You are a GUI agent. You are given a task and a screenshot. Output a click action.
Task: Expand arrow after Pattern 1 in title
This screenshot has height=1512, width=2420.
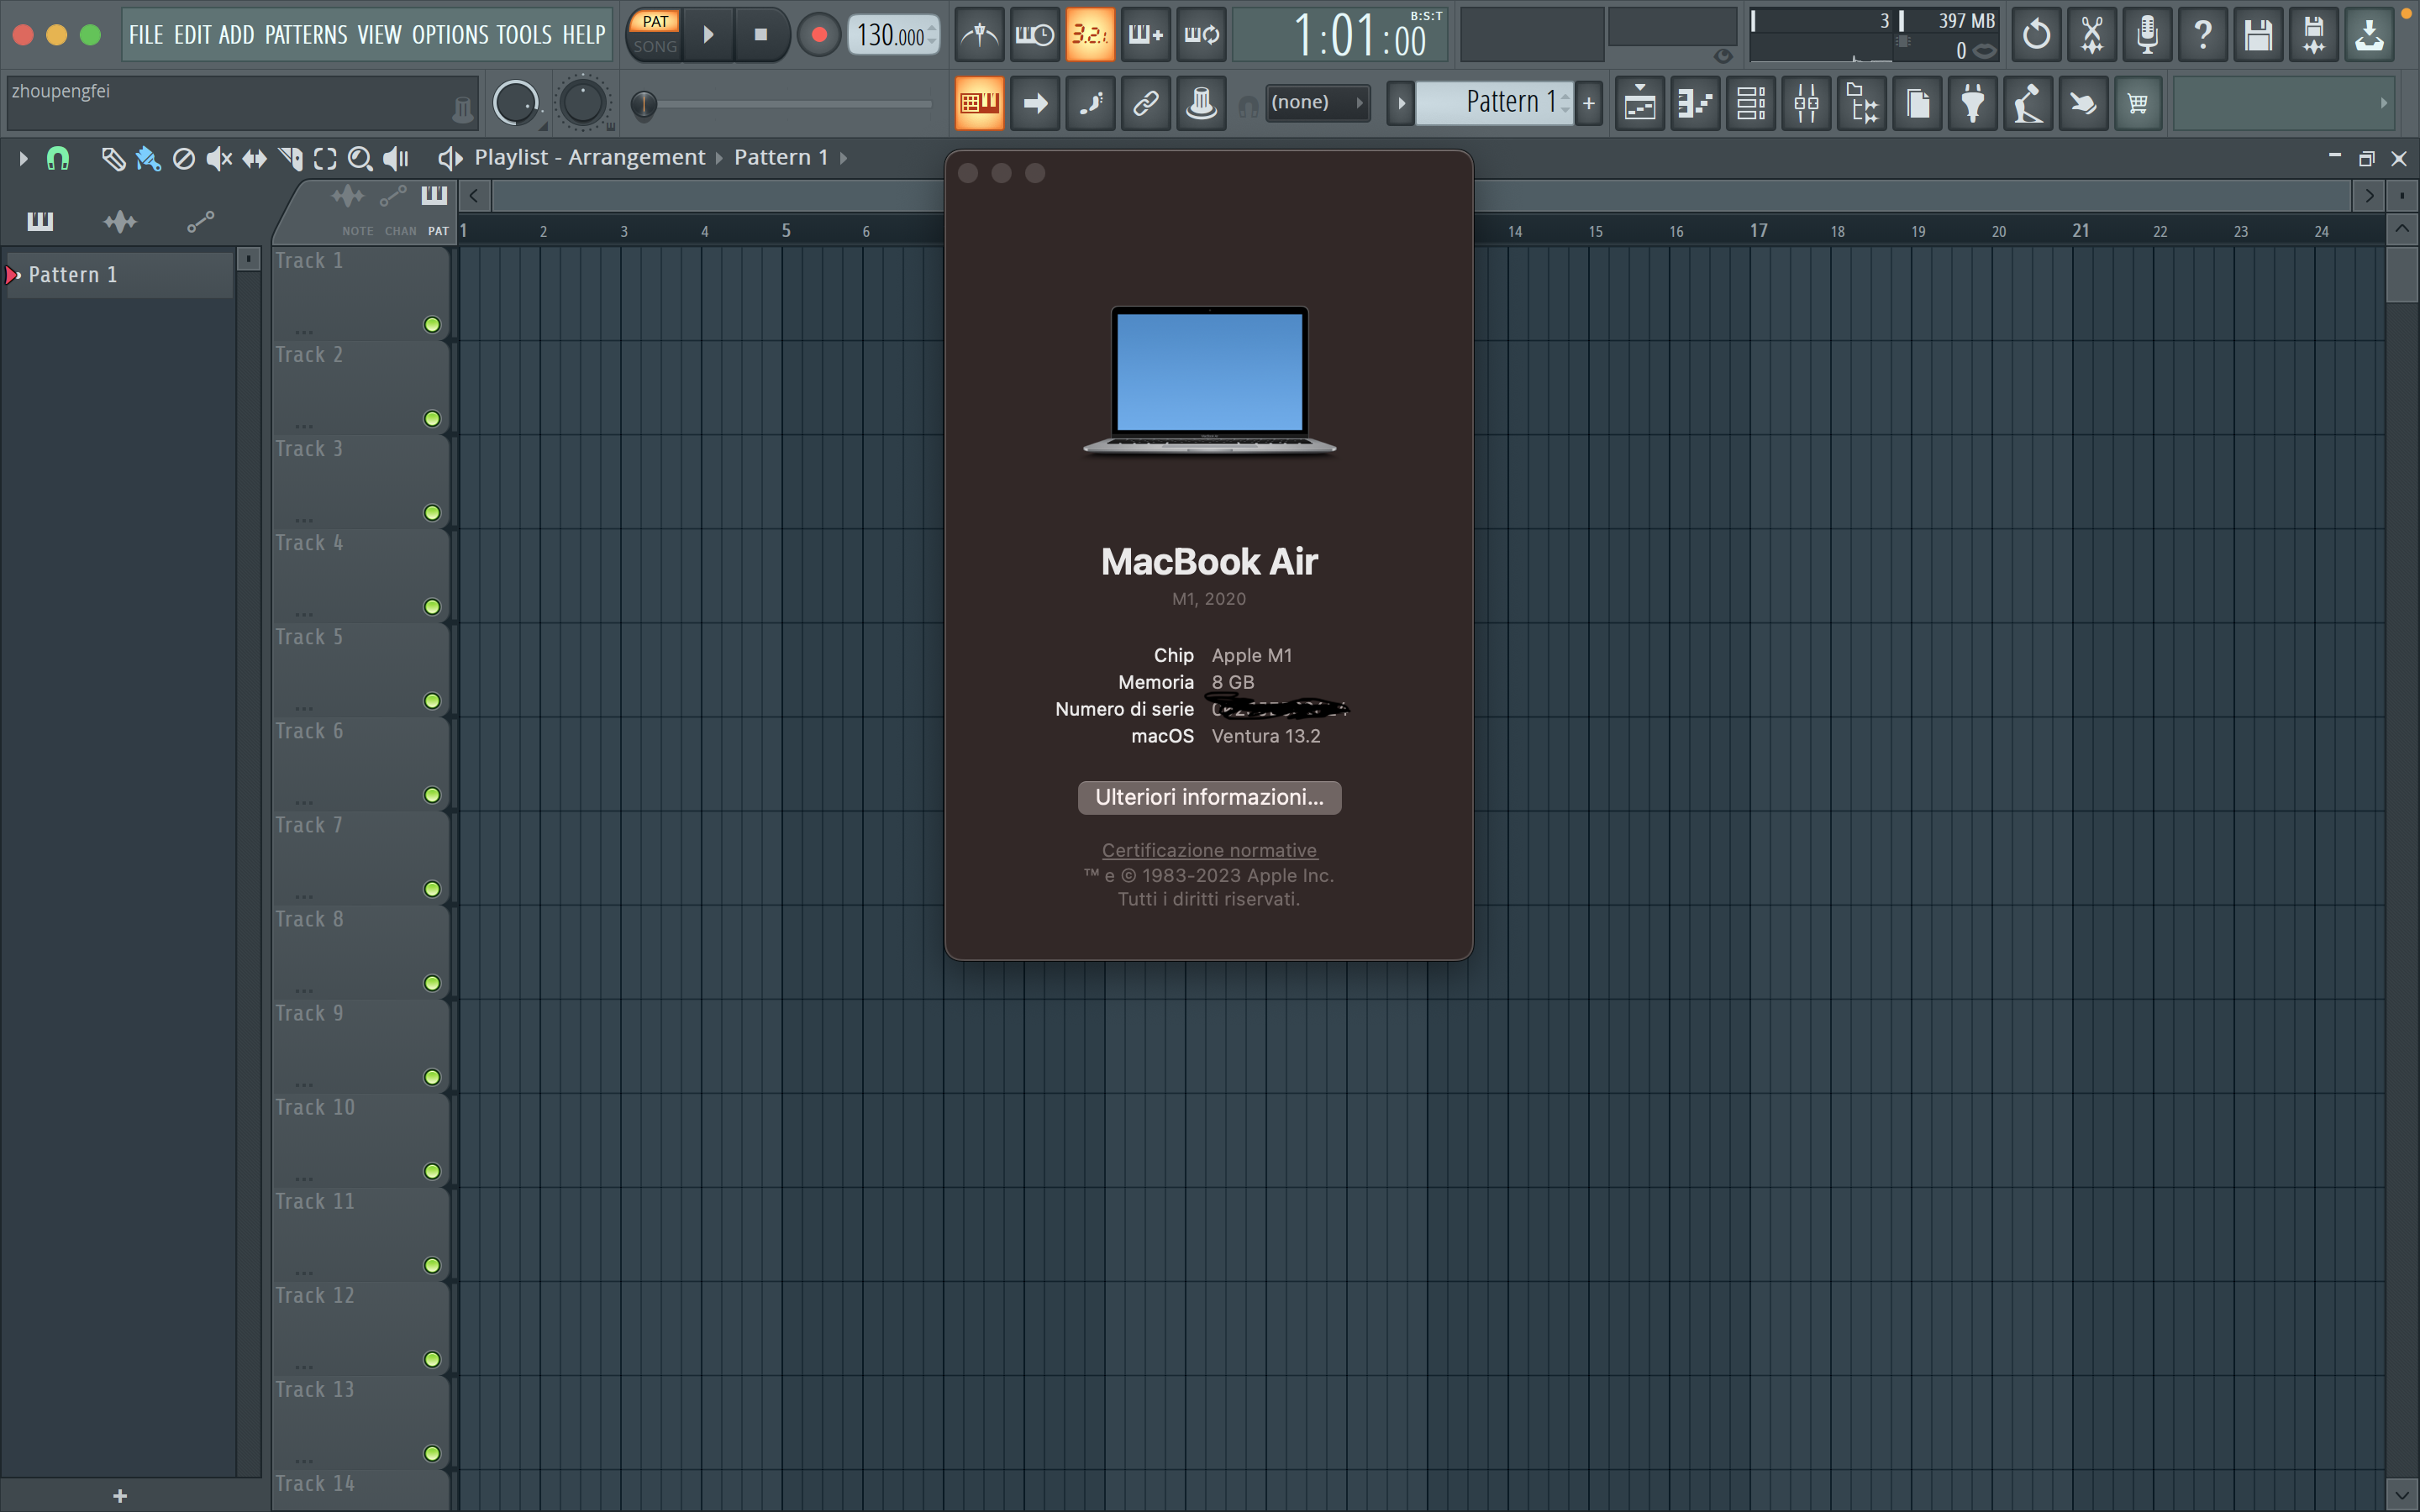pos(843,158)
